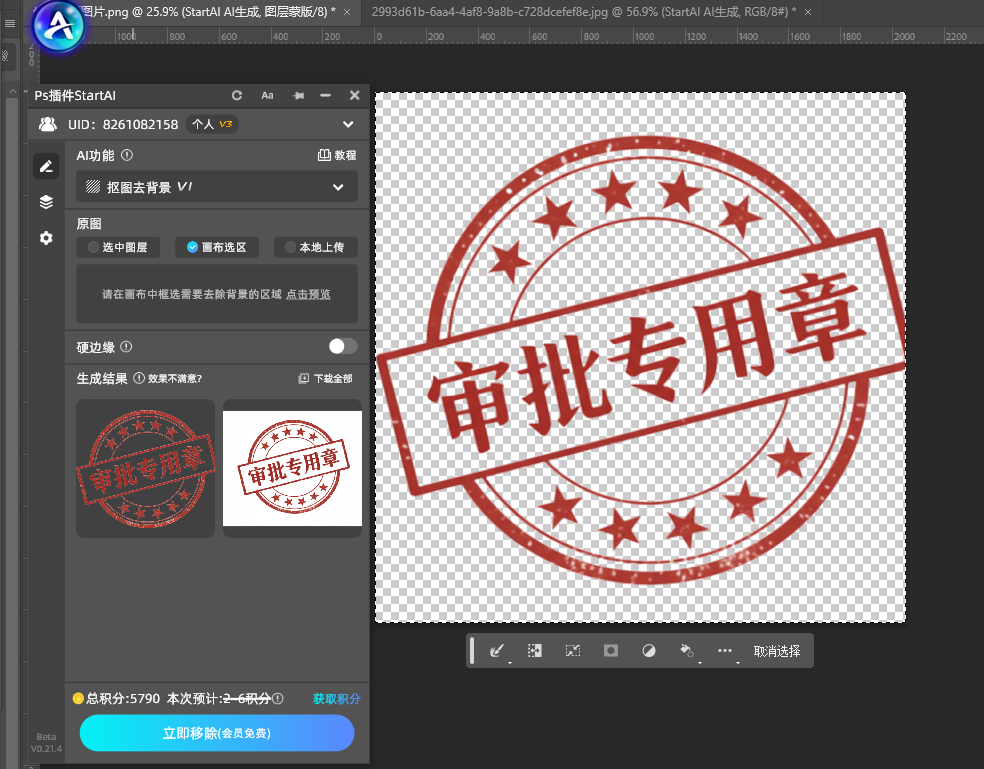
Task: Toggle the 硬边缘 switch
Action: tap(342, 346)
